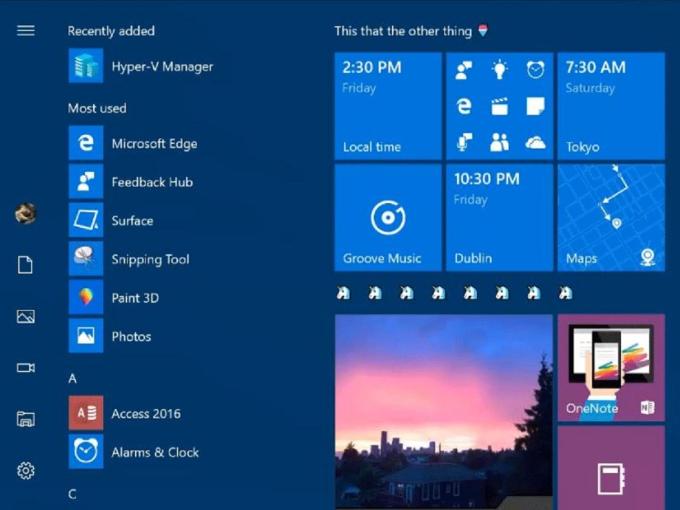The image size is (680, 510).
Task: Open the Local time clock tile
Action: coord(388,106)
